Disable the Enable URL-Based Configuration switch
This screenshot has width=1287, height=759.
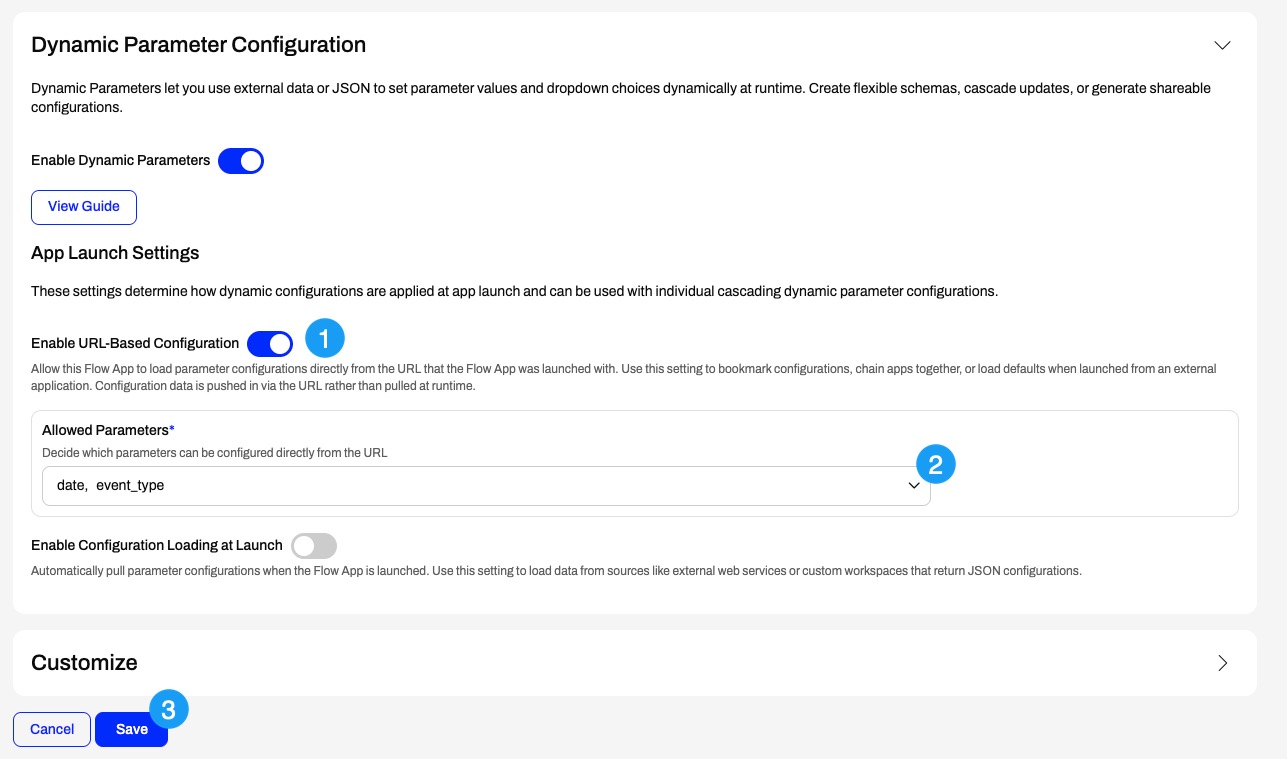[270, 344]
